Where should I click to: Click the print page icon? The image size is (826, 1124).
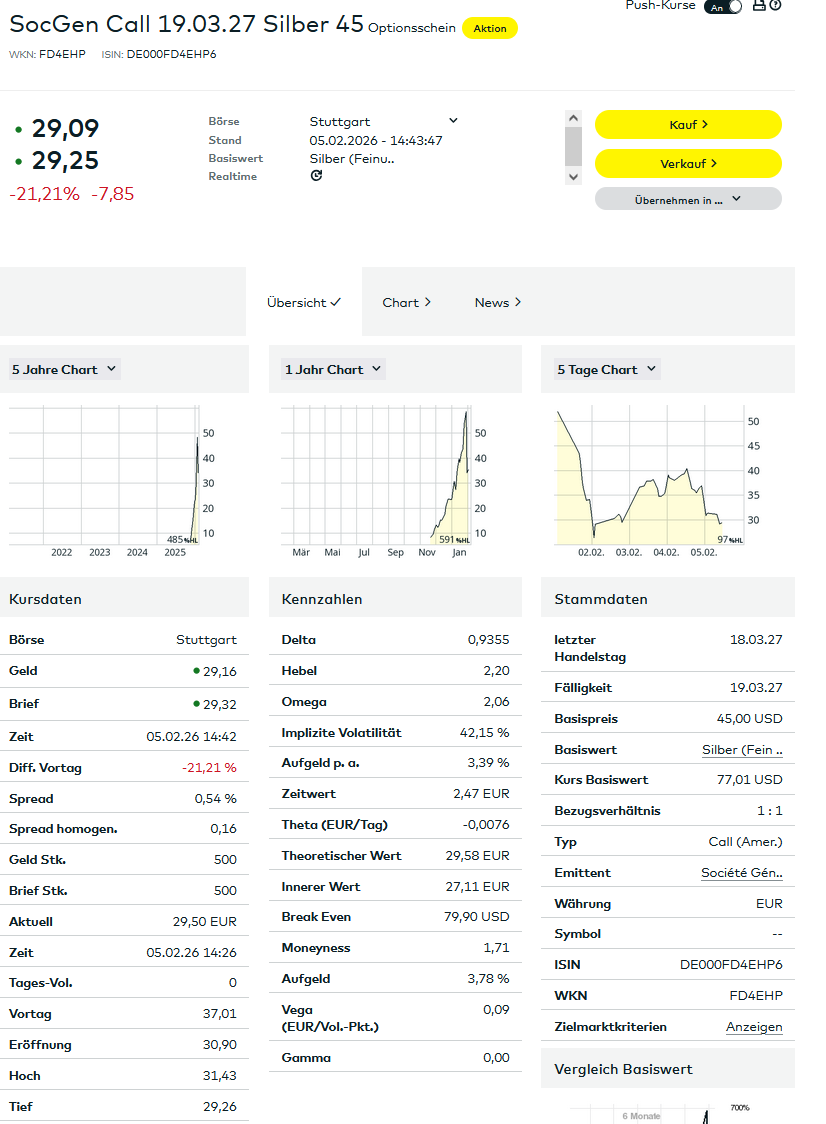click(x=759, y=6)
